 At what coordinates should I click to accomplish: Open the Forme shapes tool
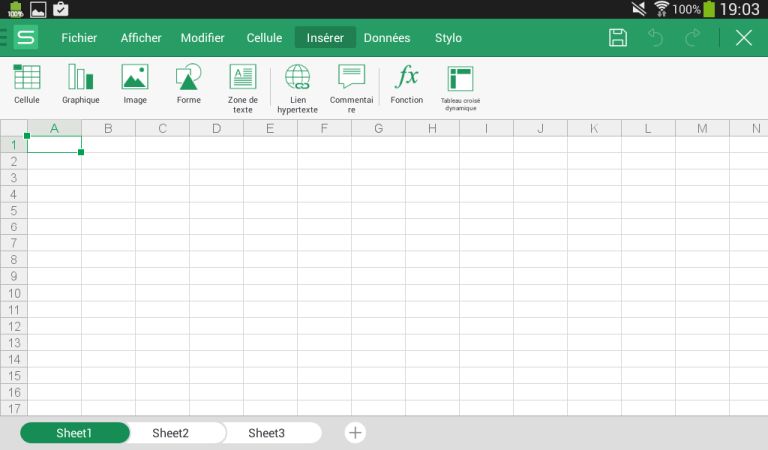[189, 84]
